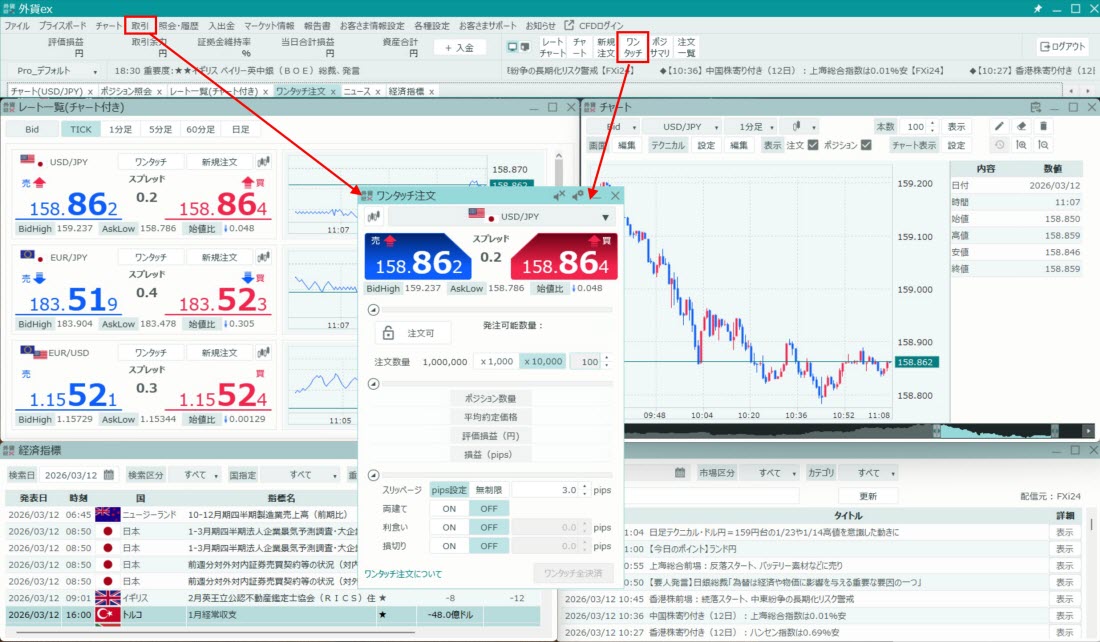Image resolution: width=1100 pixels, height=642 pixels.
Task: Click the mute sound icon in ワンタッチ注文 title bar
Action: tap(559, 196)
